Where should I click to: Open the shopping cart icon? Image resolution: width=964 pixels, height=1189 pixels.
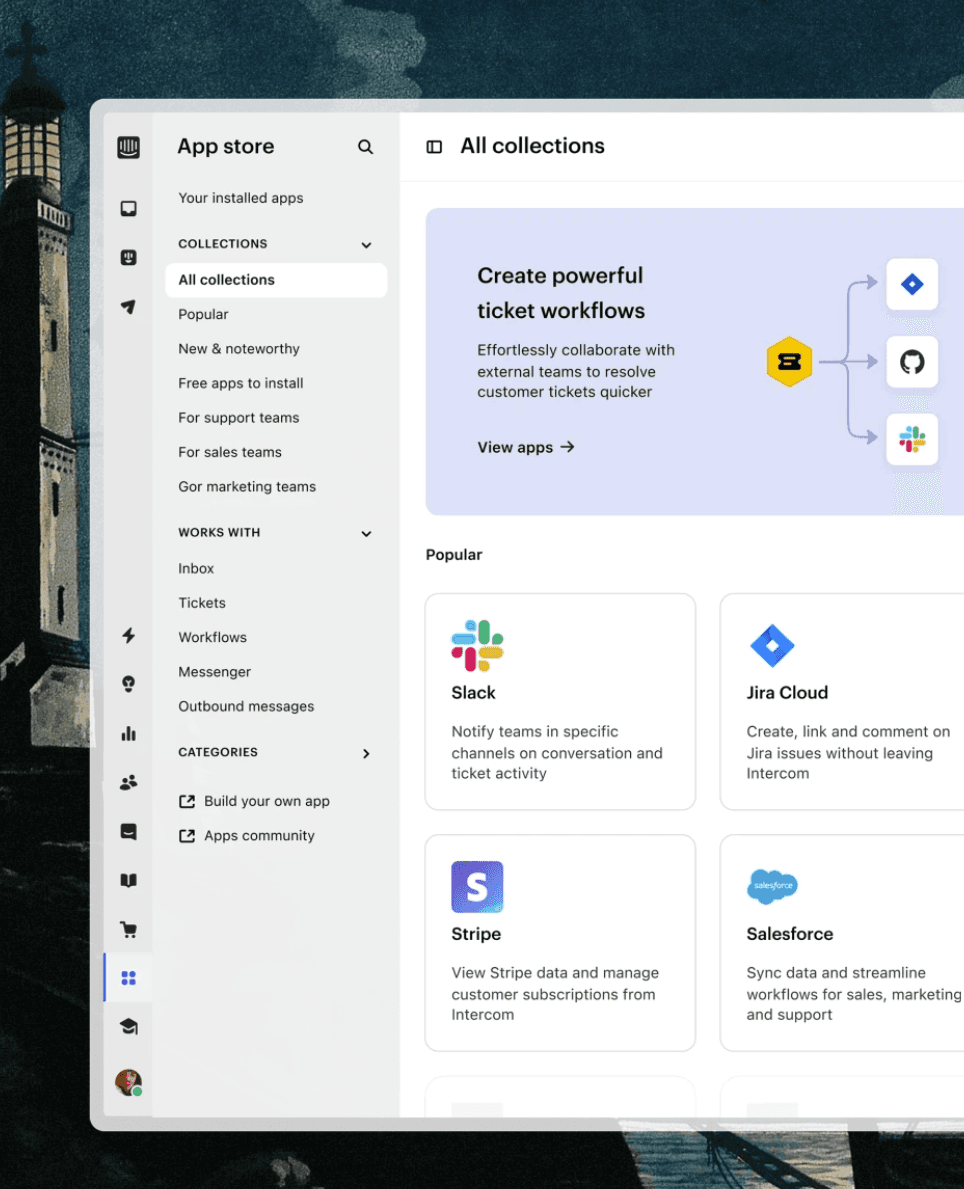(128, 930)
